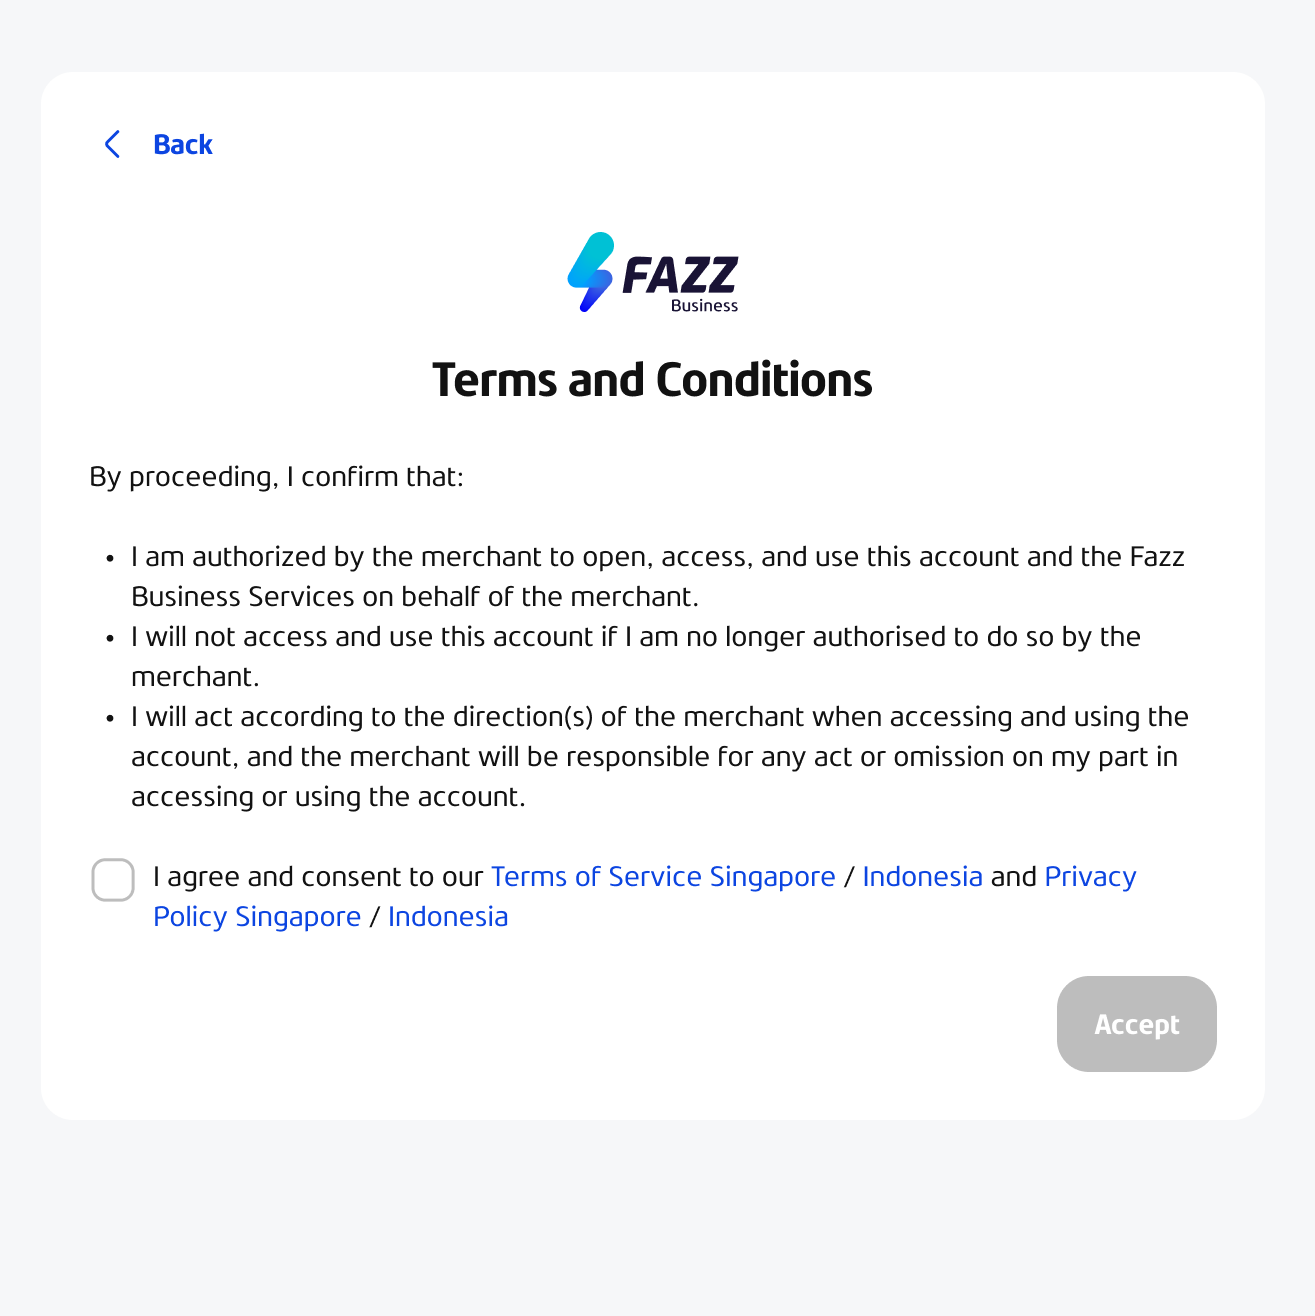Enable the 'I agree and consent' checkbox

(x=112, y=880)
